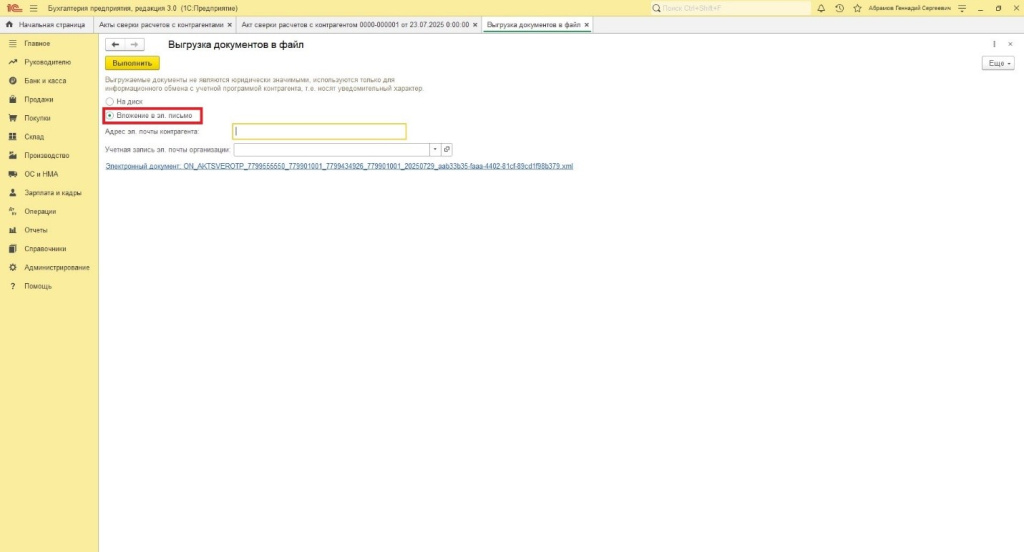Go back with the left arrow button
1024x552 pixels.
point(115,44)
